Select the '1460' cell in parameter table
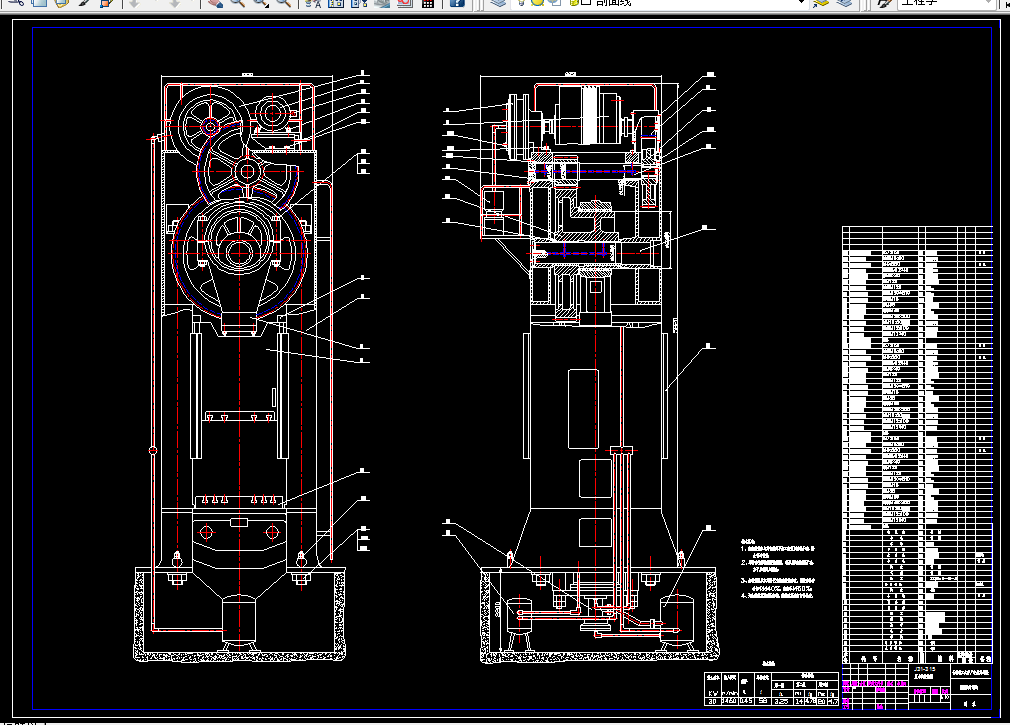This screenshot has width=1010, height=725. click(x=729, y=701)
